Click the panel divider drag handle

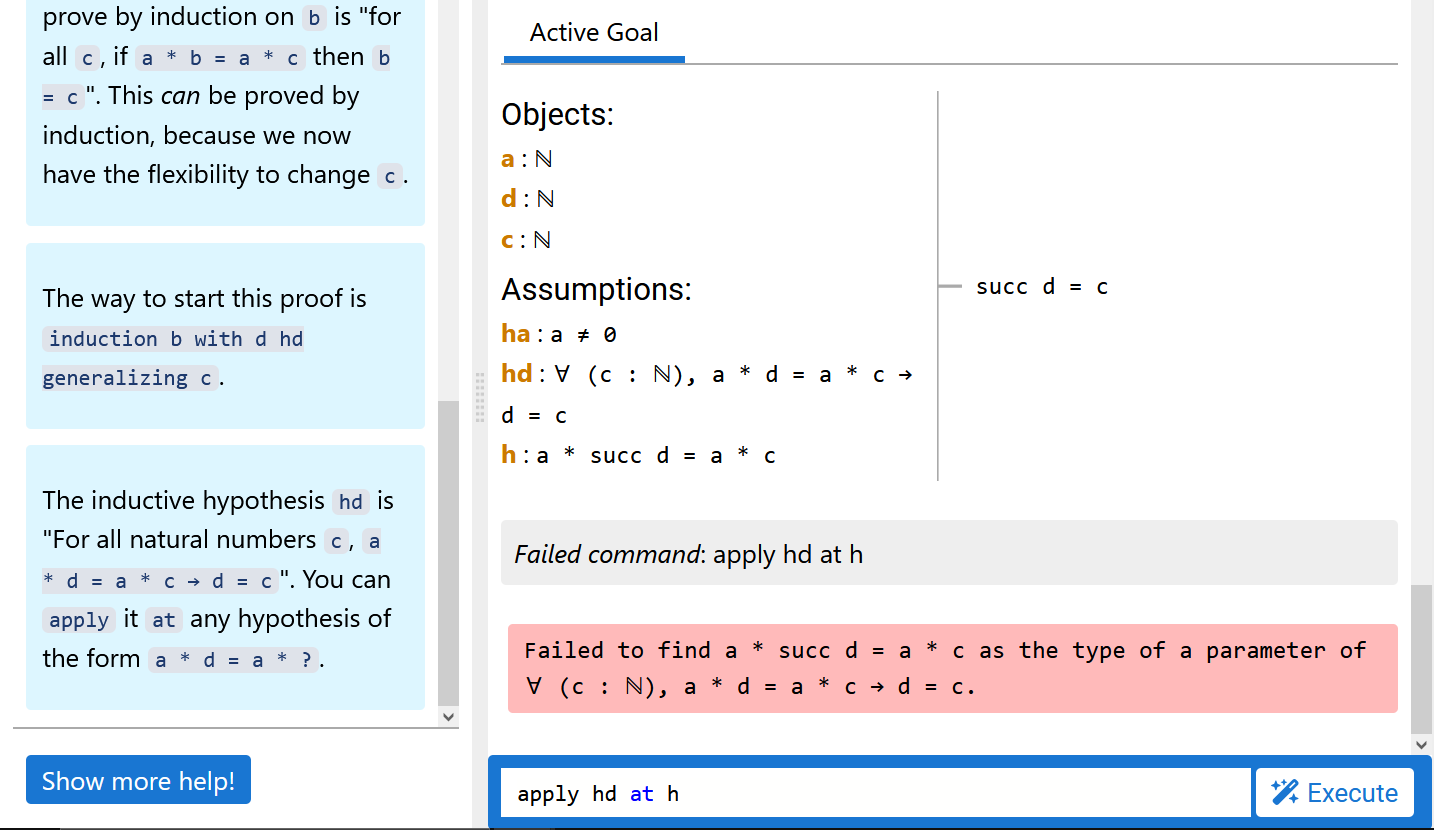pos(479,397)
